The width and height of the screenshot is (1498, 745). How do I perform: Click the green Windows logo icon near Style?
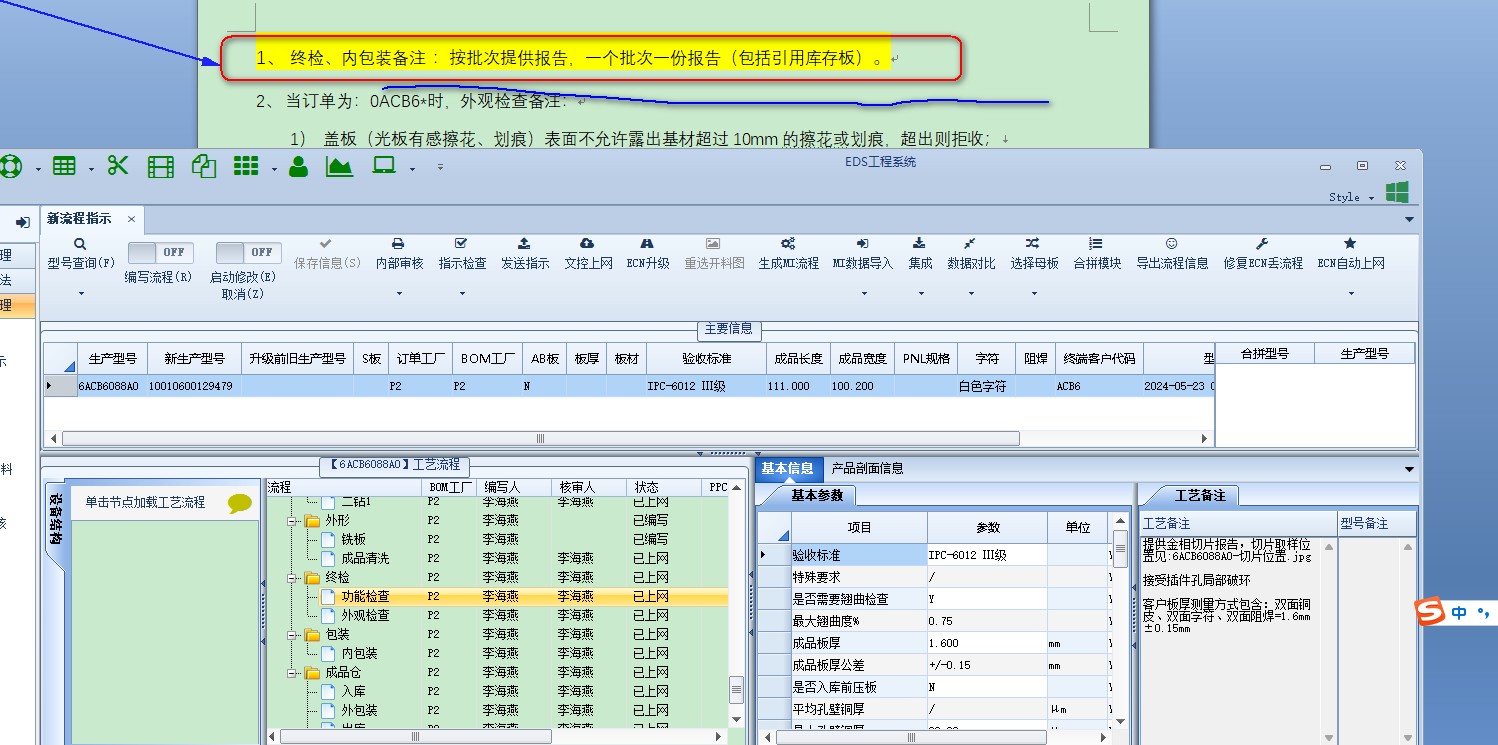1397,192
